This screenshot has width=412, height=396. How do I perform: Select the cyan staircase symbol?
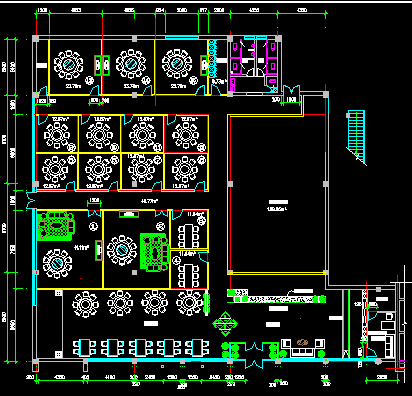(356, 136)
